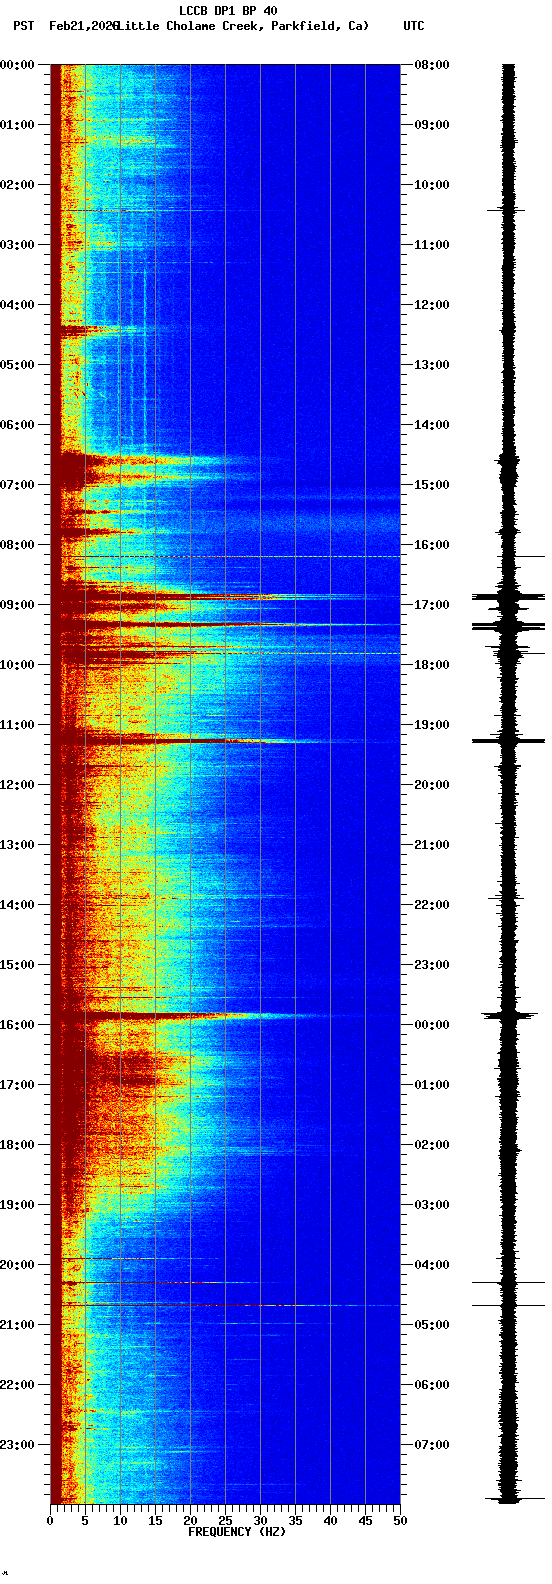Viewport: 552px width, 1584px height.
Task: Click the 06:00 PST time label
Action: click(17, 425)
